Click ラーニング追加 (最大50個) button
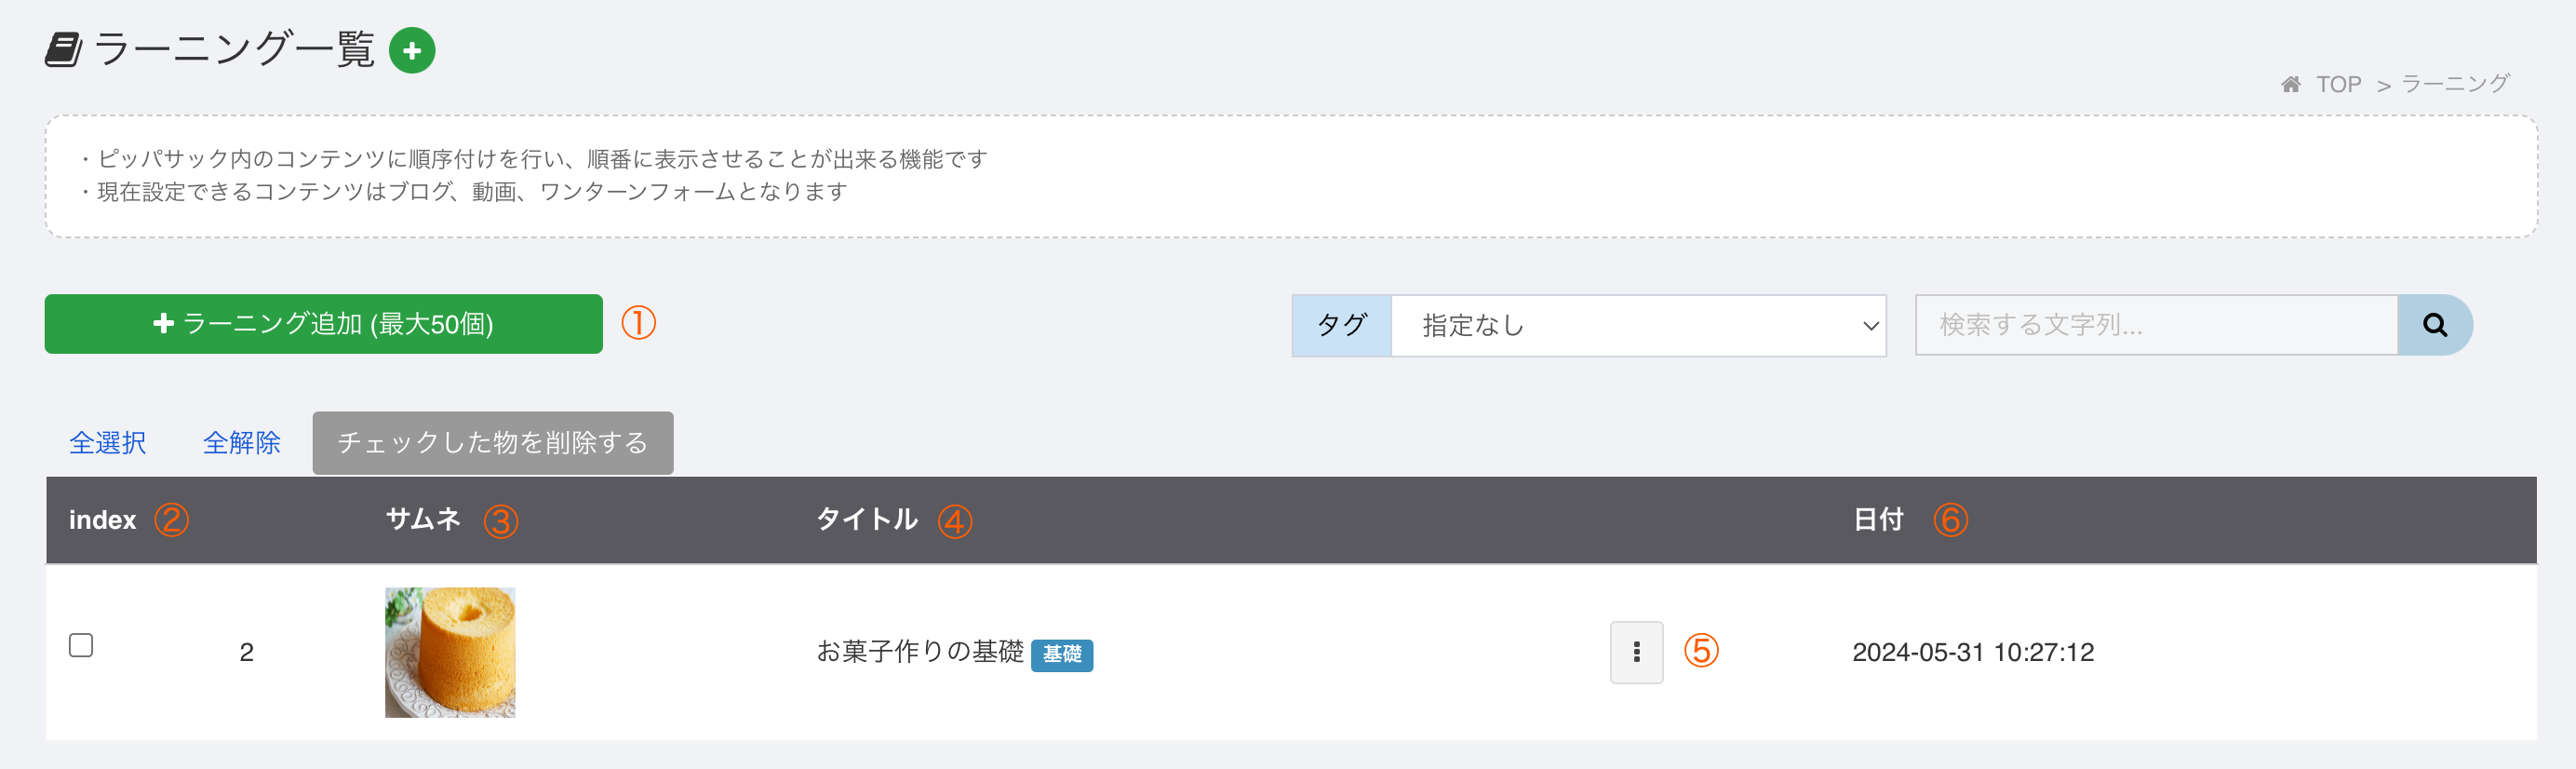The width and height of the screenshot is (2576, 769). (323, 324)
